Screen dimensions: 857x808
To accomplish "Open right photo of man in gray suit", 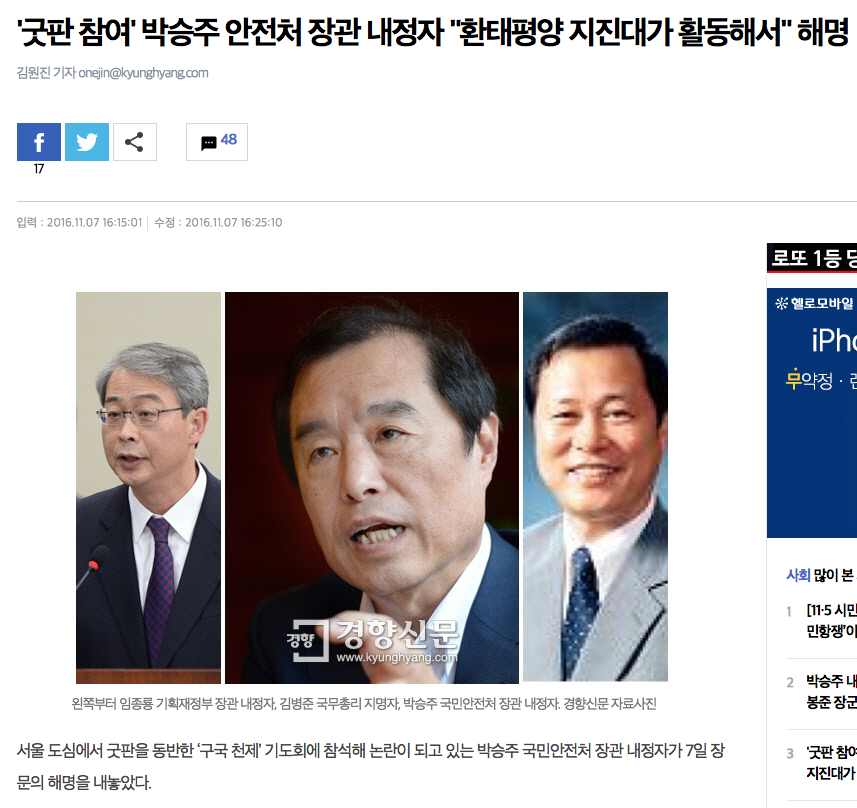I will (x=595, y=487).
